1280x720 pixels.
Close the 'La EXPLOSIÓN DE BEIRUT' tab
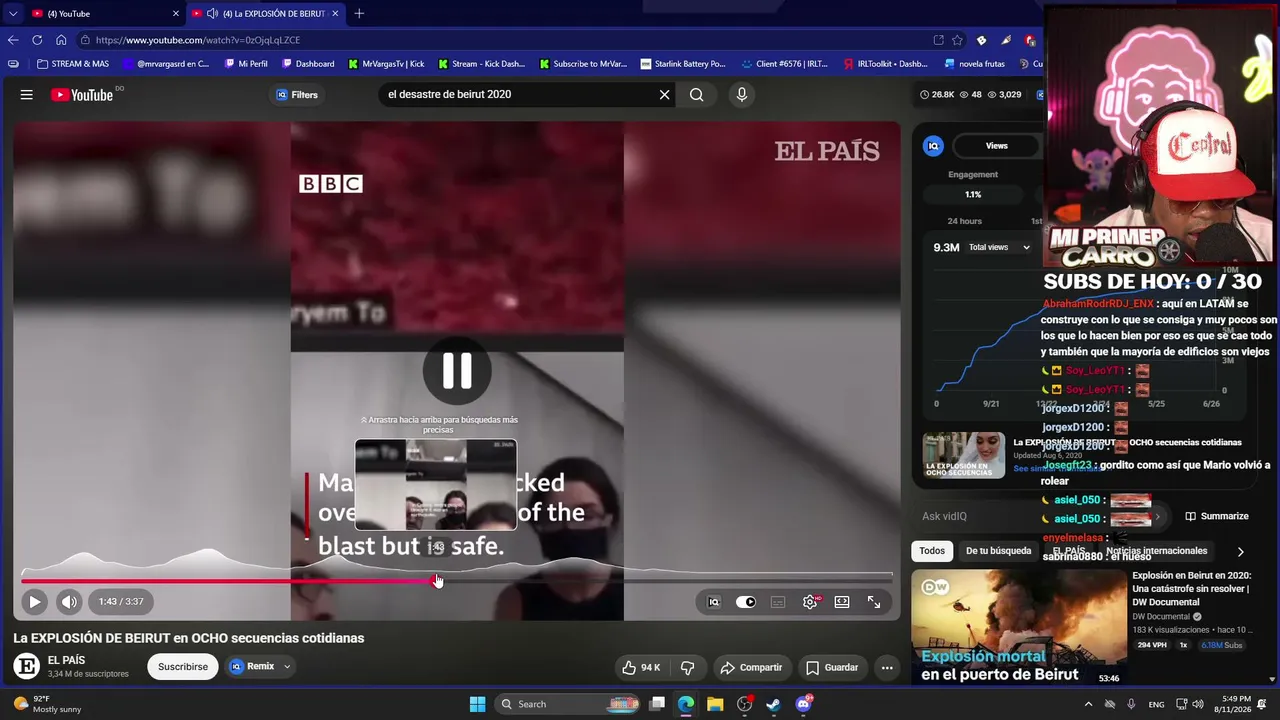point(335,13)
